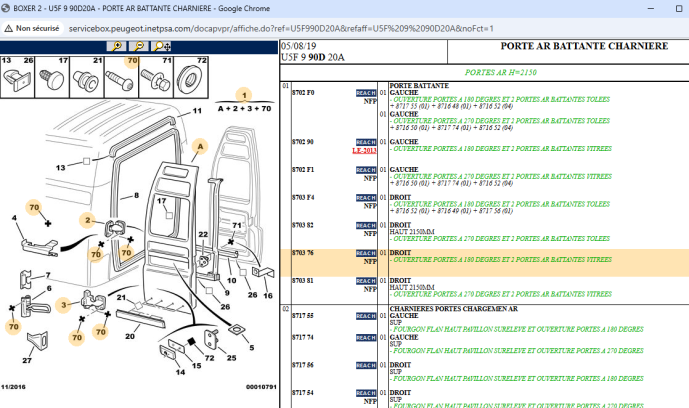Select the zoom and pan tool icon
689x408 pixels.
coord(161,46)
